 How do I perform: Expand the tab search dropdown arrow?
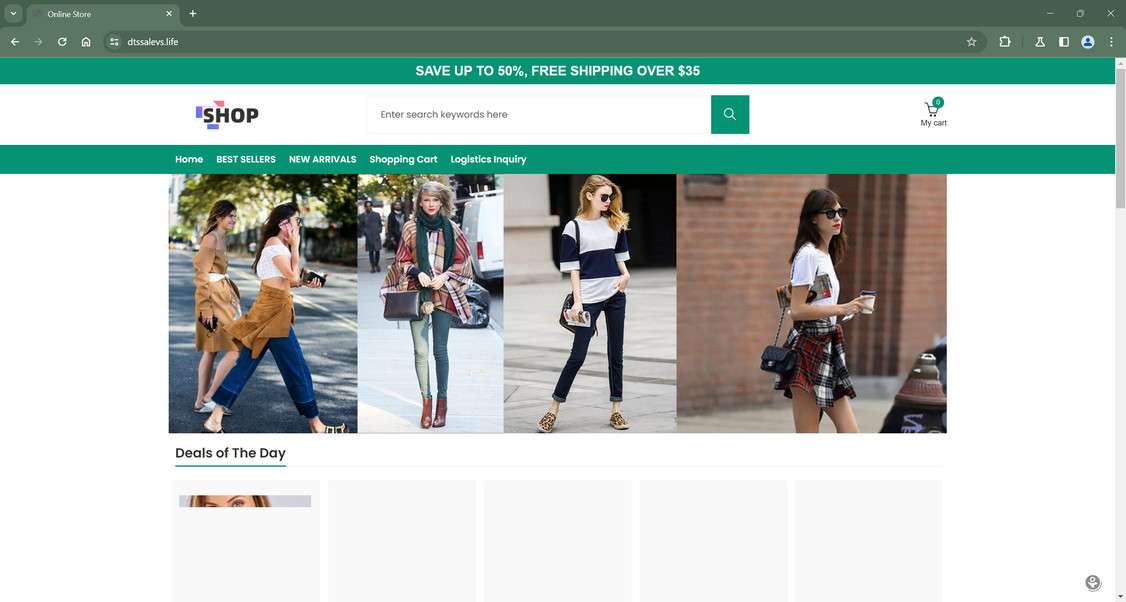[x=13, y=14]
